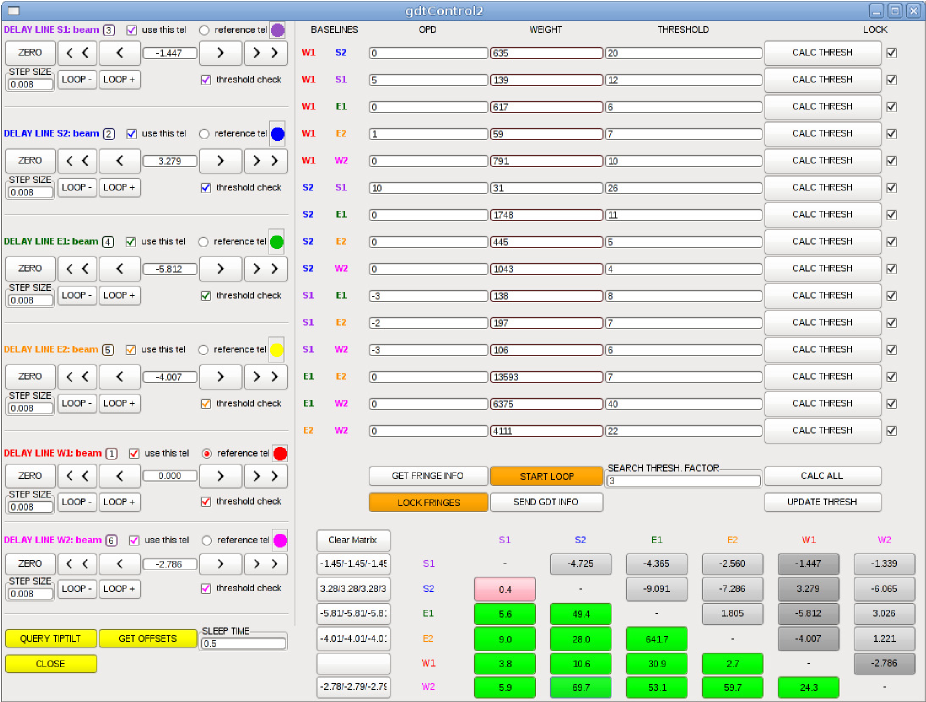Click double-right arrow for delay line W2
Viewport: 926px width, 702px height.
[x=266, y=564]
